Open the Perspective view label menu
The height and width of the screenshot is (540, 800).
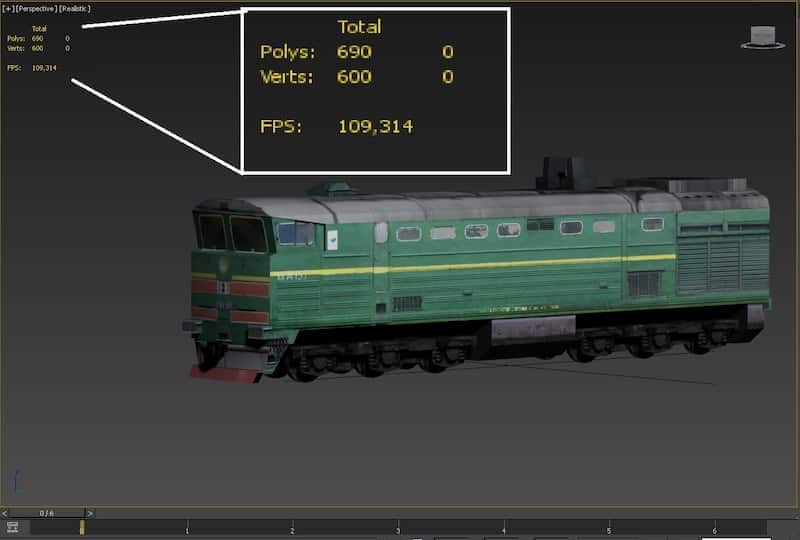pyautogui.click(x=34, y=9)
